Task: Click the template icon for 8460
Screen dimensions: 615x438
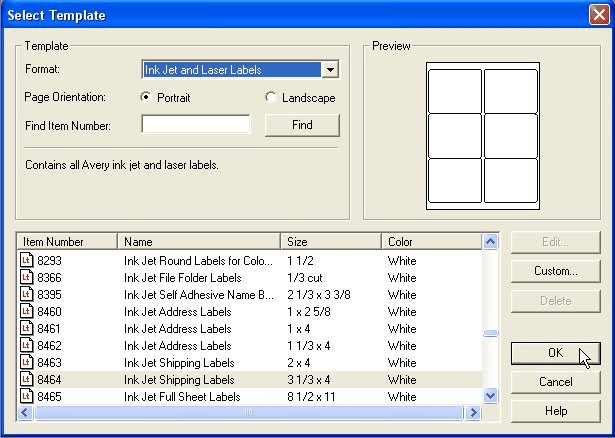Action: click(27, 312)
